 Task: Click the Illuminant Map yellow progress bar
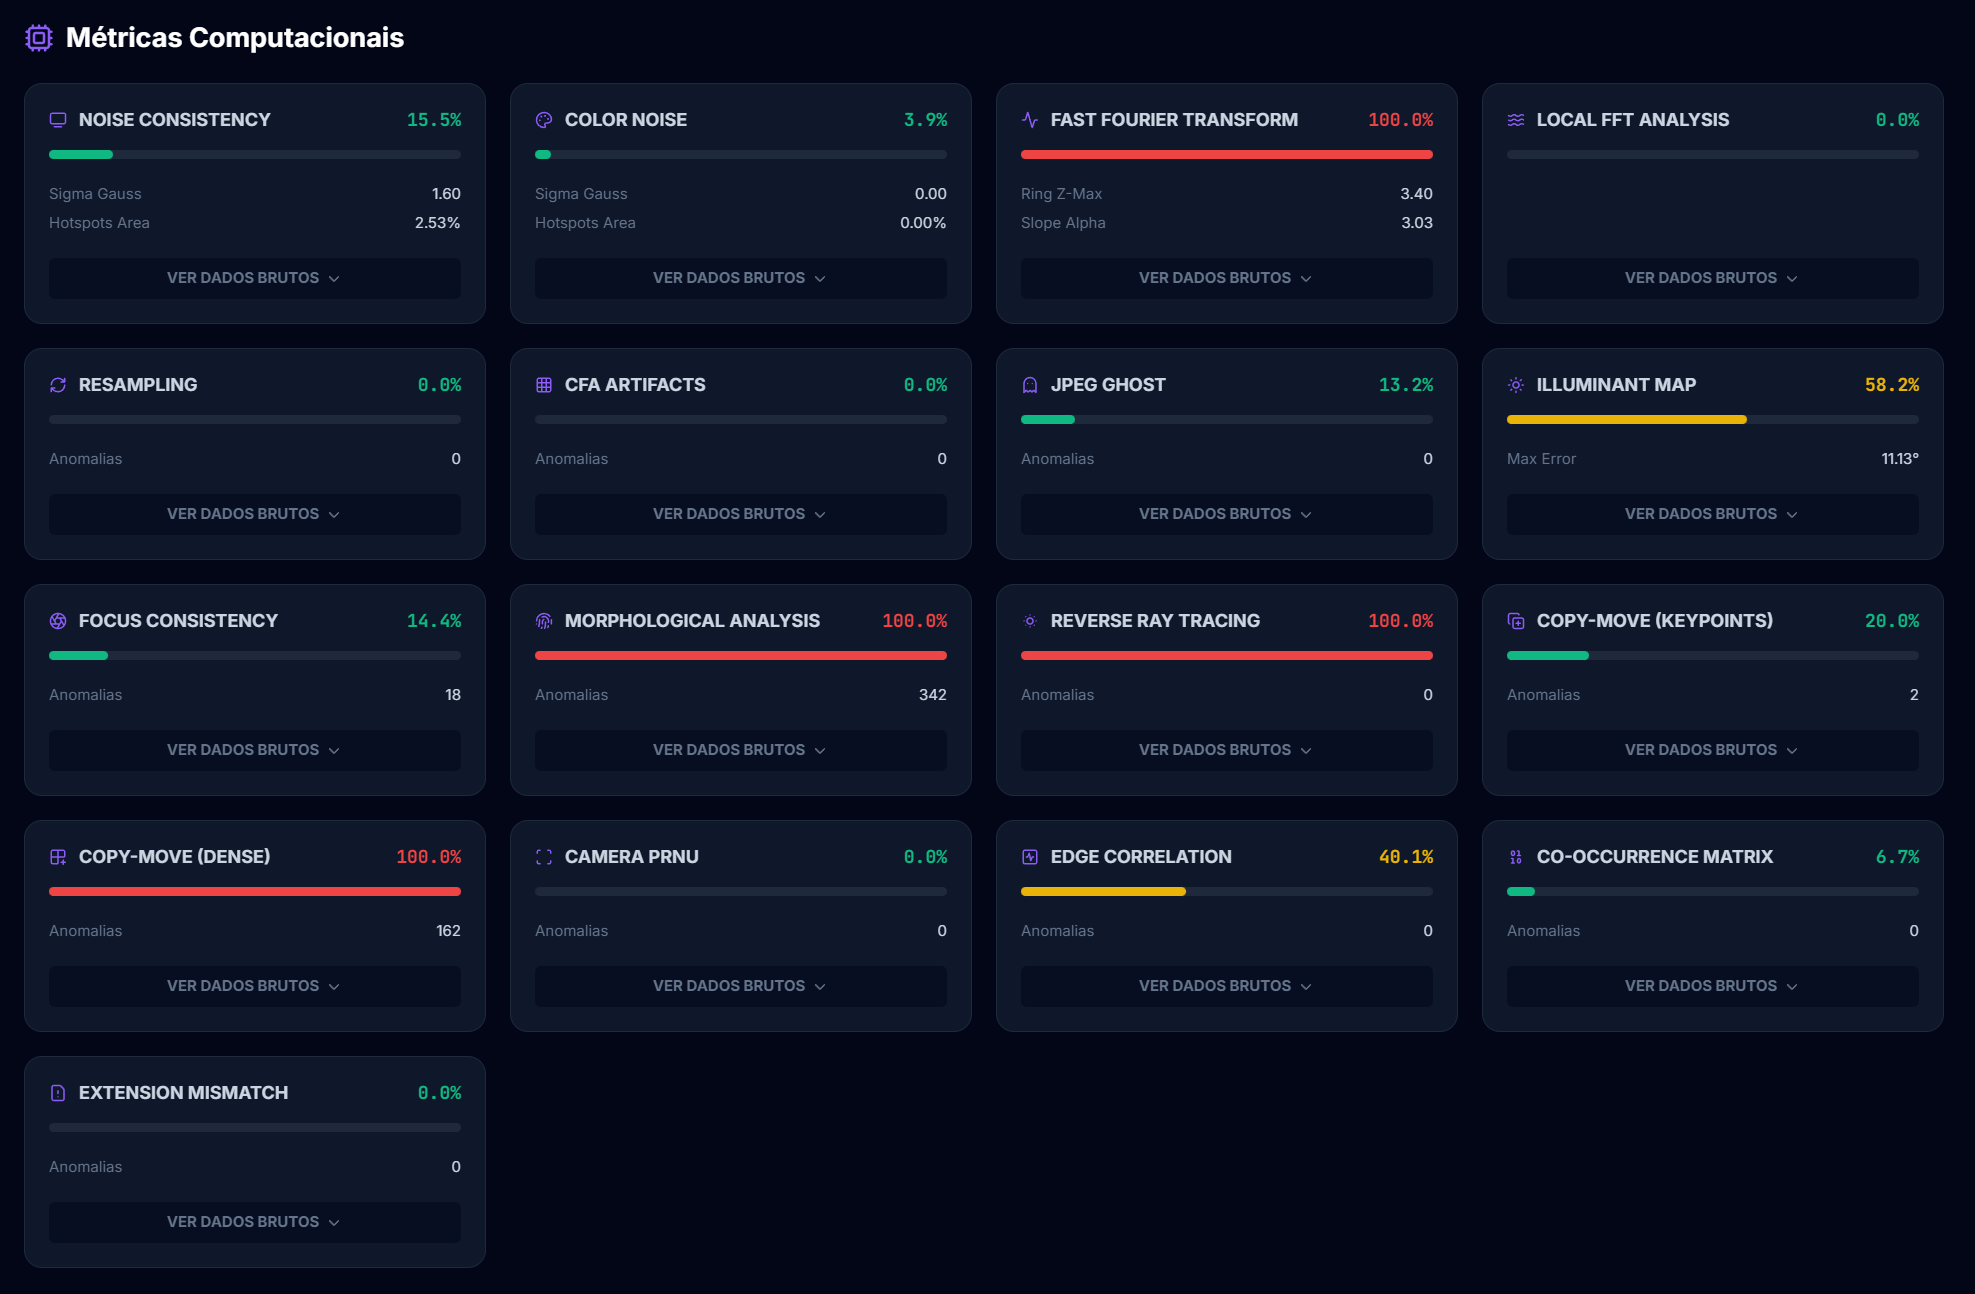pos(1626,420)
